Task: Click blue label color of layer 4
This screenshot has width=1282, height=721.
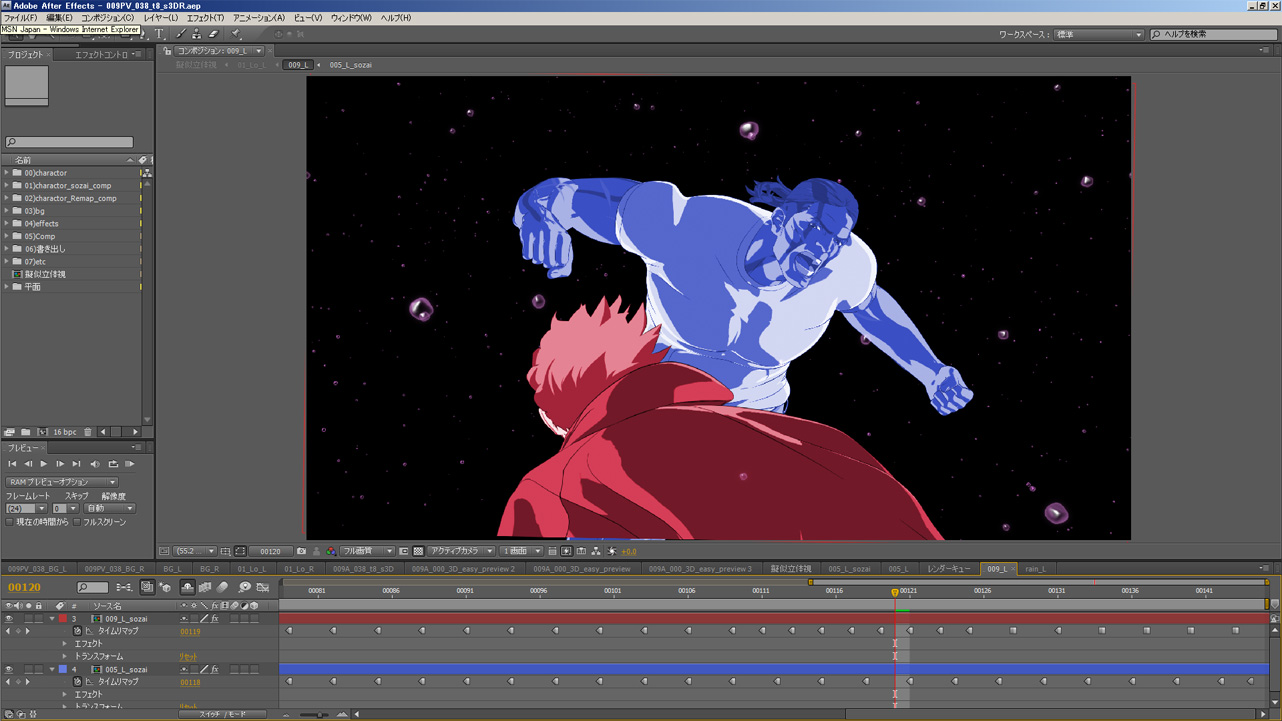Action: (x=63, y=669)
